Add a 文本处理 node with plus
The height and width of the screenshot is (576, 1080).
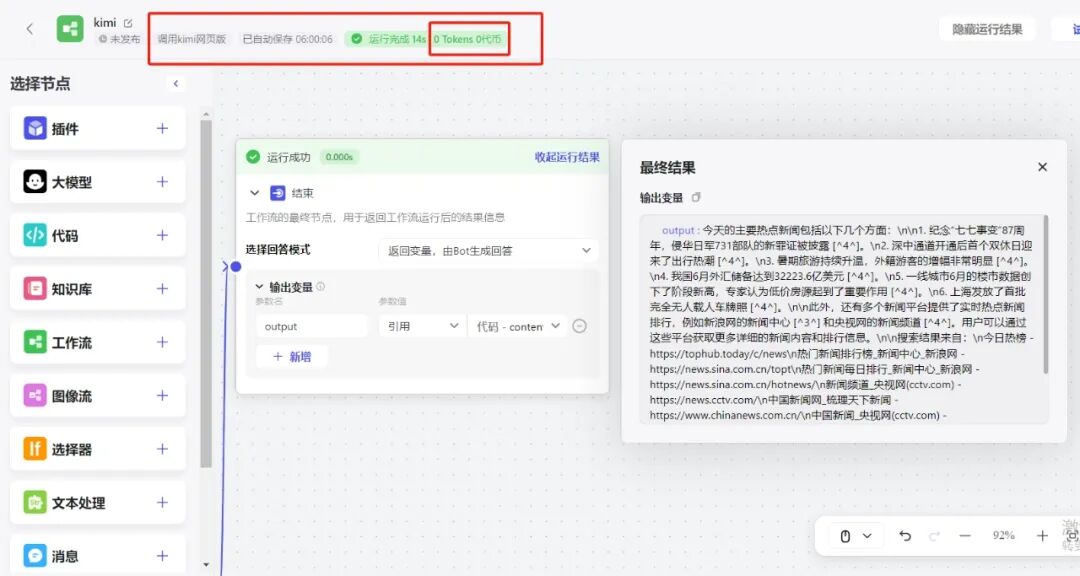pyautogui.click(x=162, y=502)
